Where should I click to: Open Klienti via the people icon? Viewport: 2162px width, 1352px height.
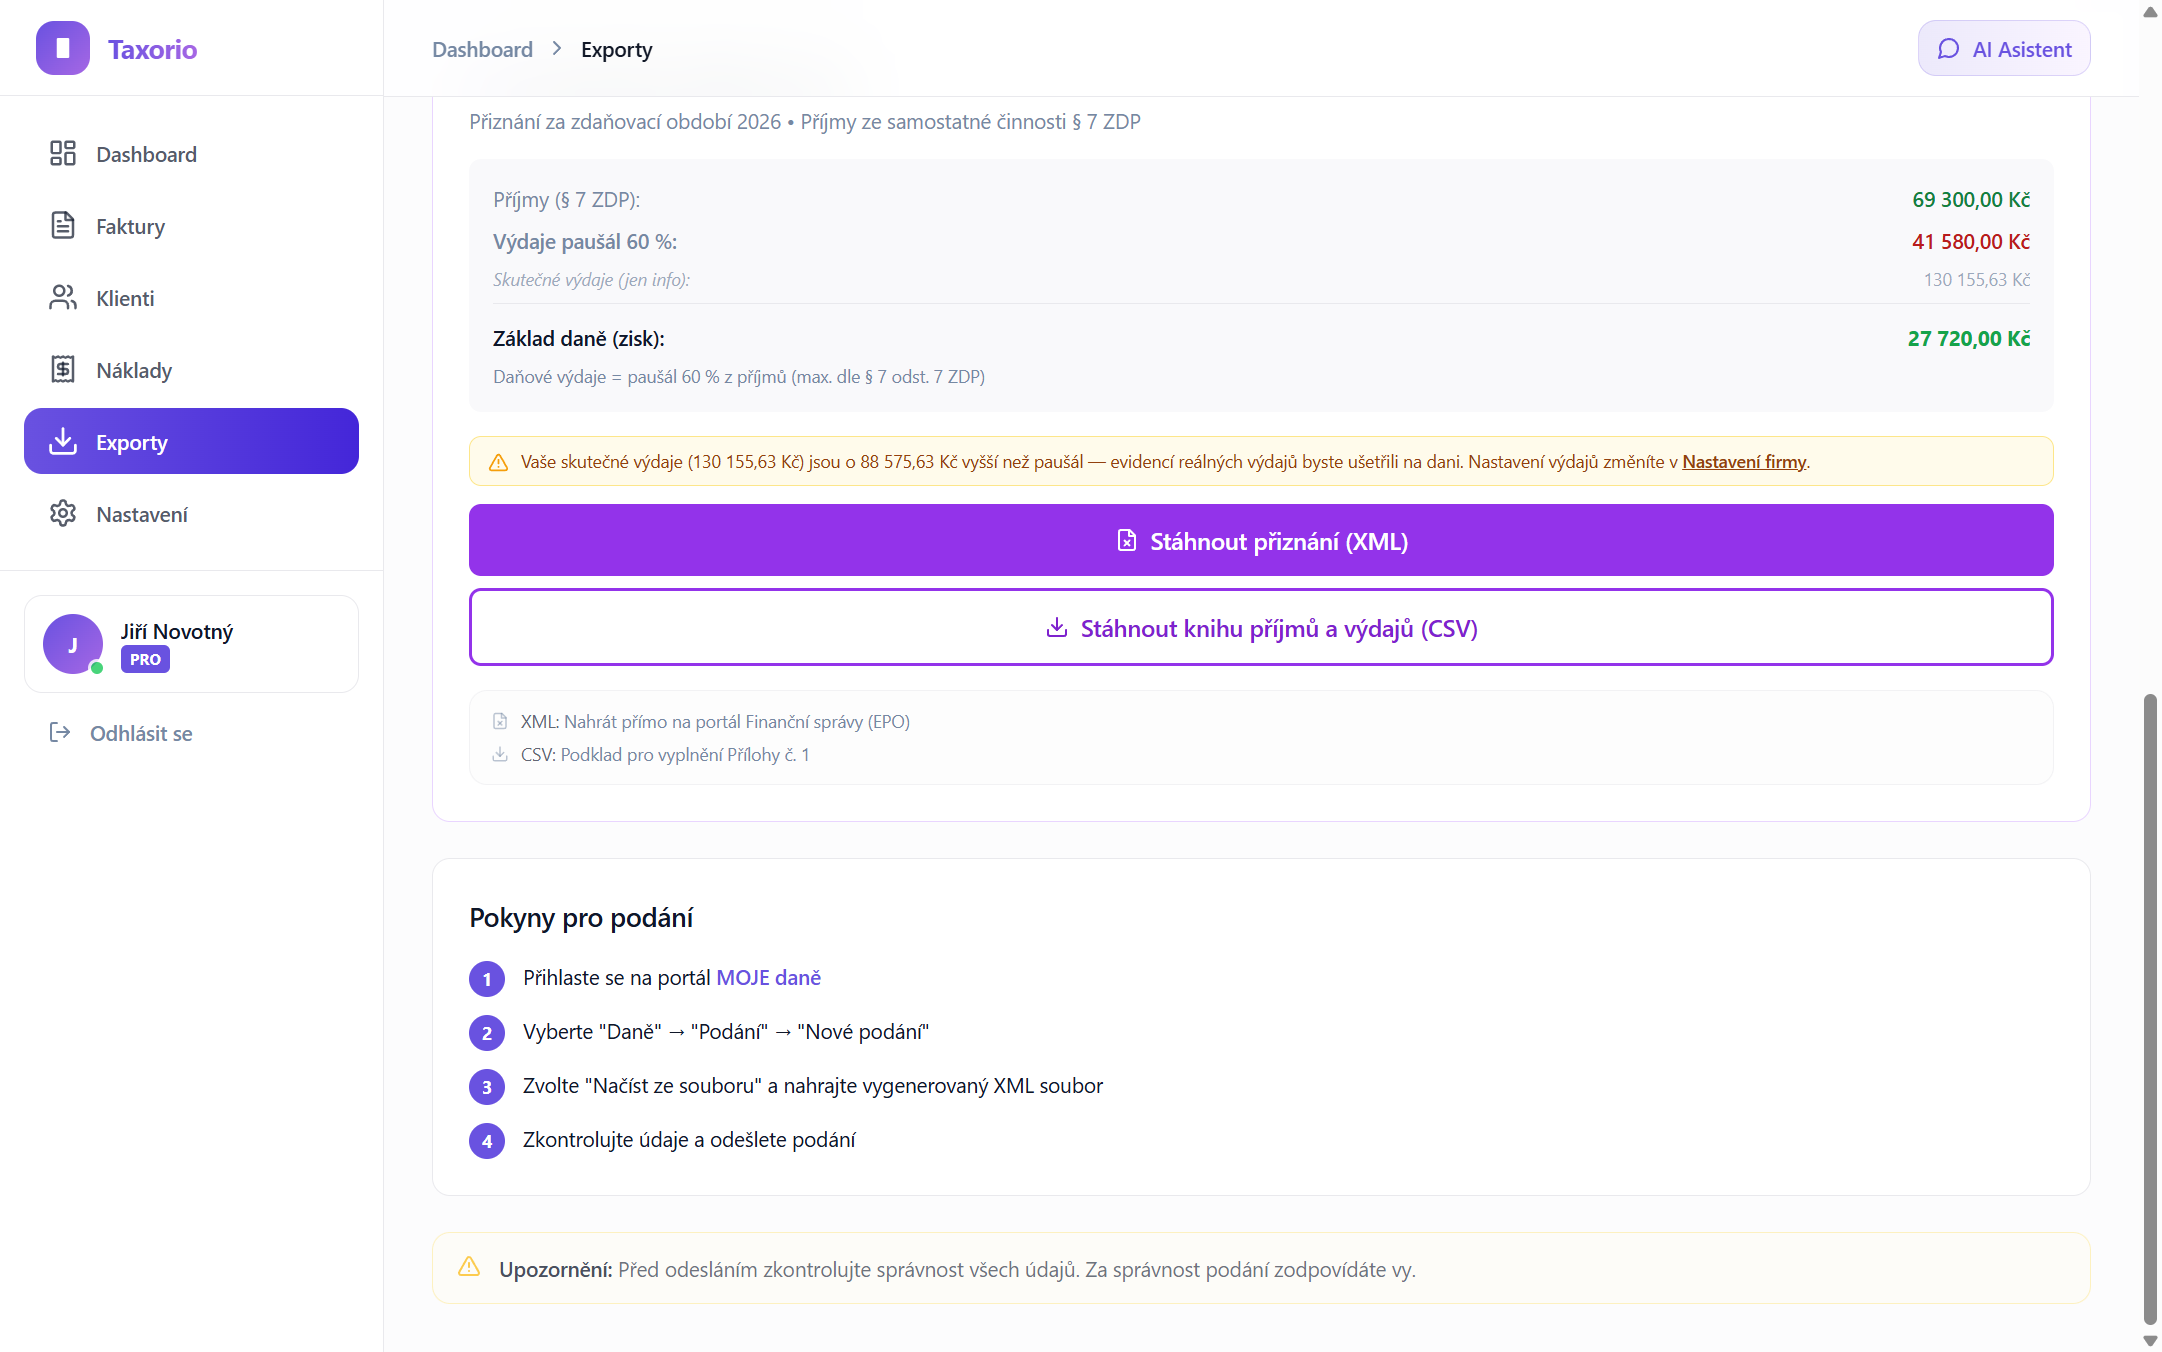click(63, 297)
